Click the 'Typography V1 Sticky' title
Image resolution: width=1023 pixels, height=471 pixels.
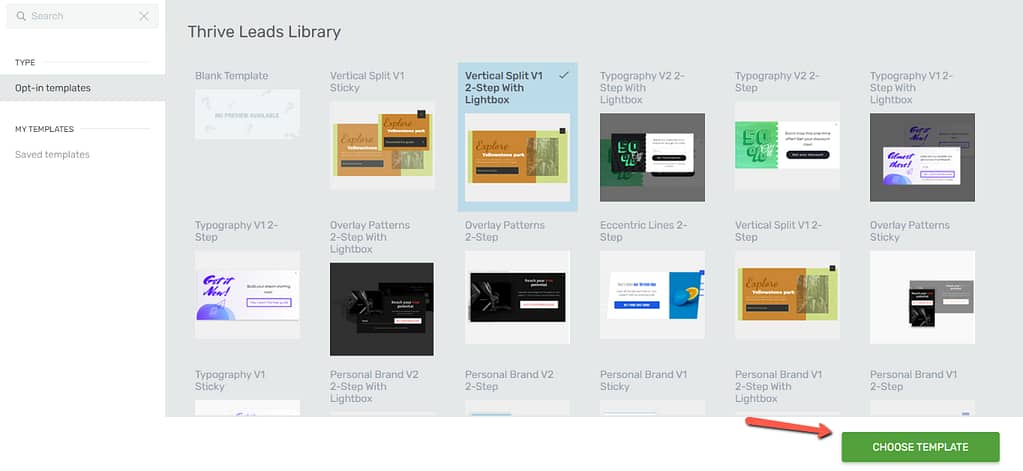(230, 380)
